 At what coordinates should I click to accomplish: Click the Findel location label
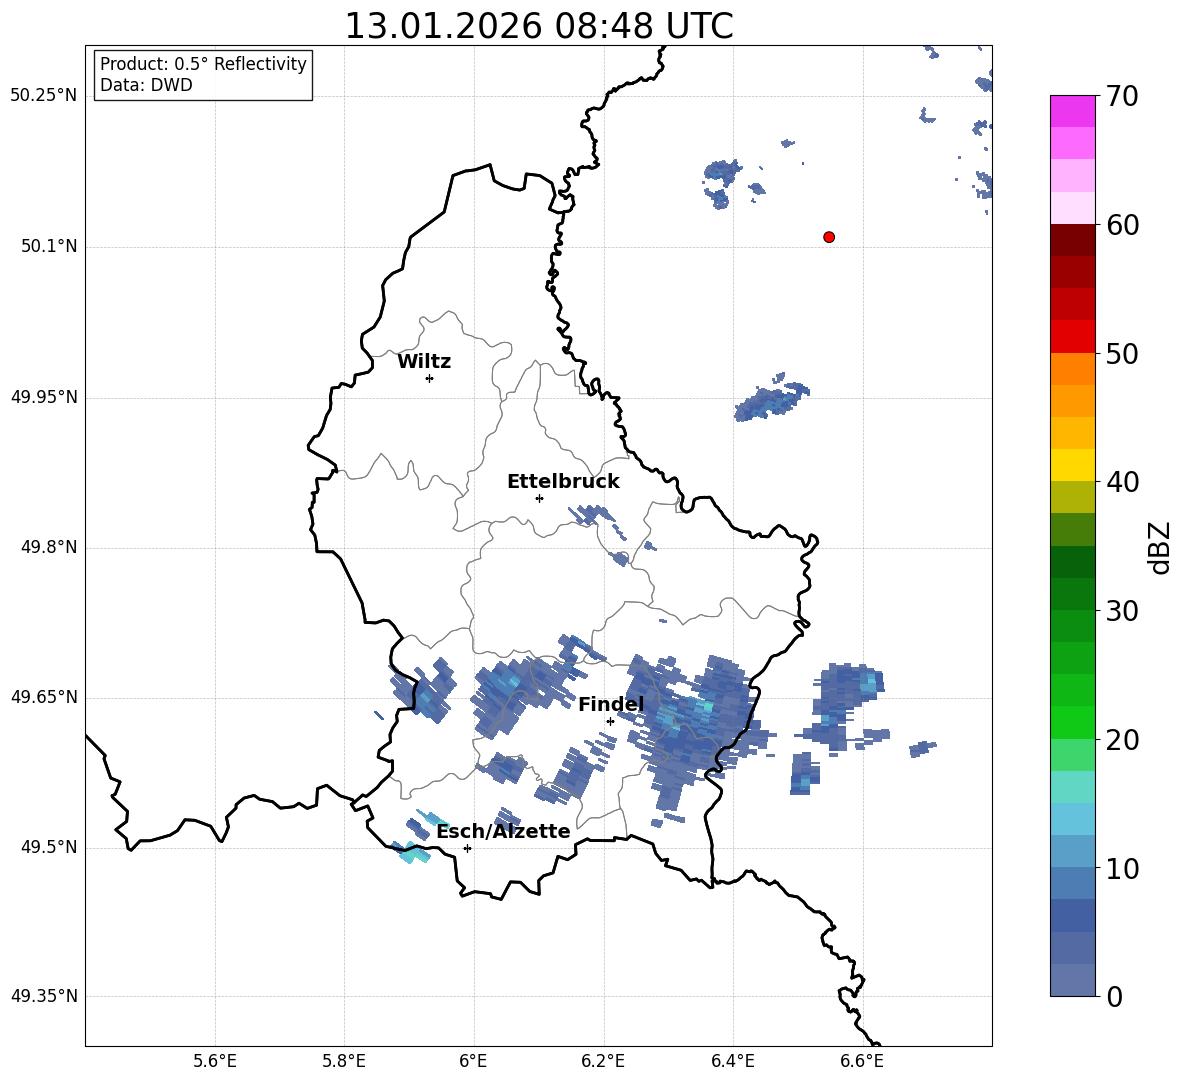point(611,704)
